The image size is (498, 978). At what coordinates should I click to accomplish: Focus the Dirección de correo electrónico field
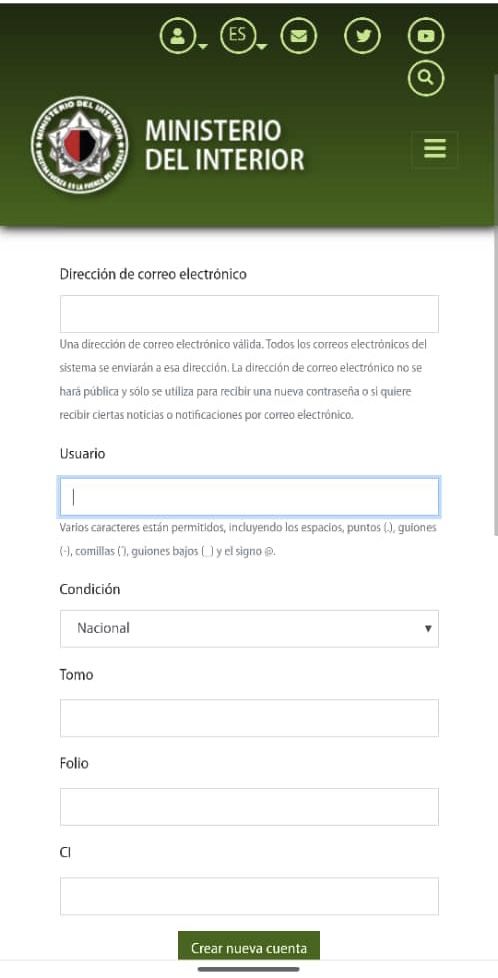click(x=249, y=314)
